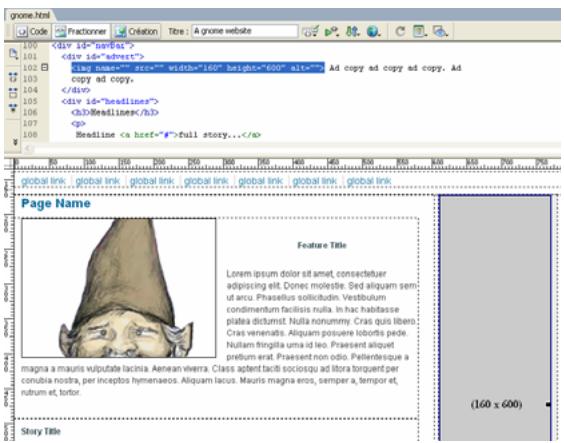This screenshot has width=564, height=443.
Task: Click the second global link
Action: click(x=97, y=181)
